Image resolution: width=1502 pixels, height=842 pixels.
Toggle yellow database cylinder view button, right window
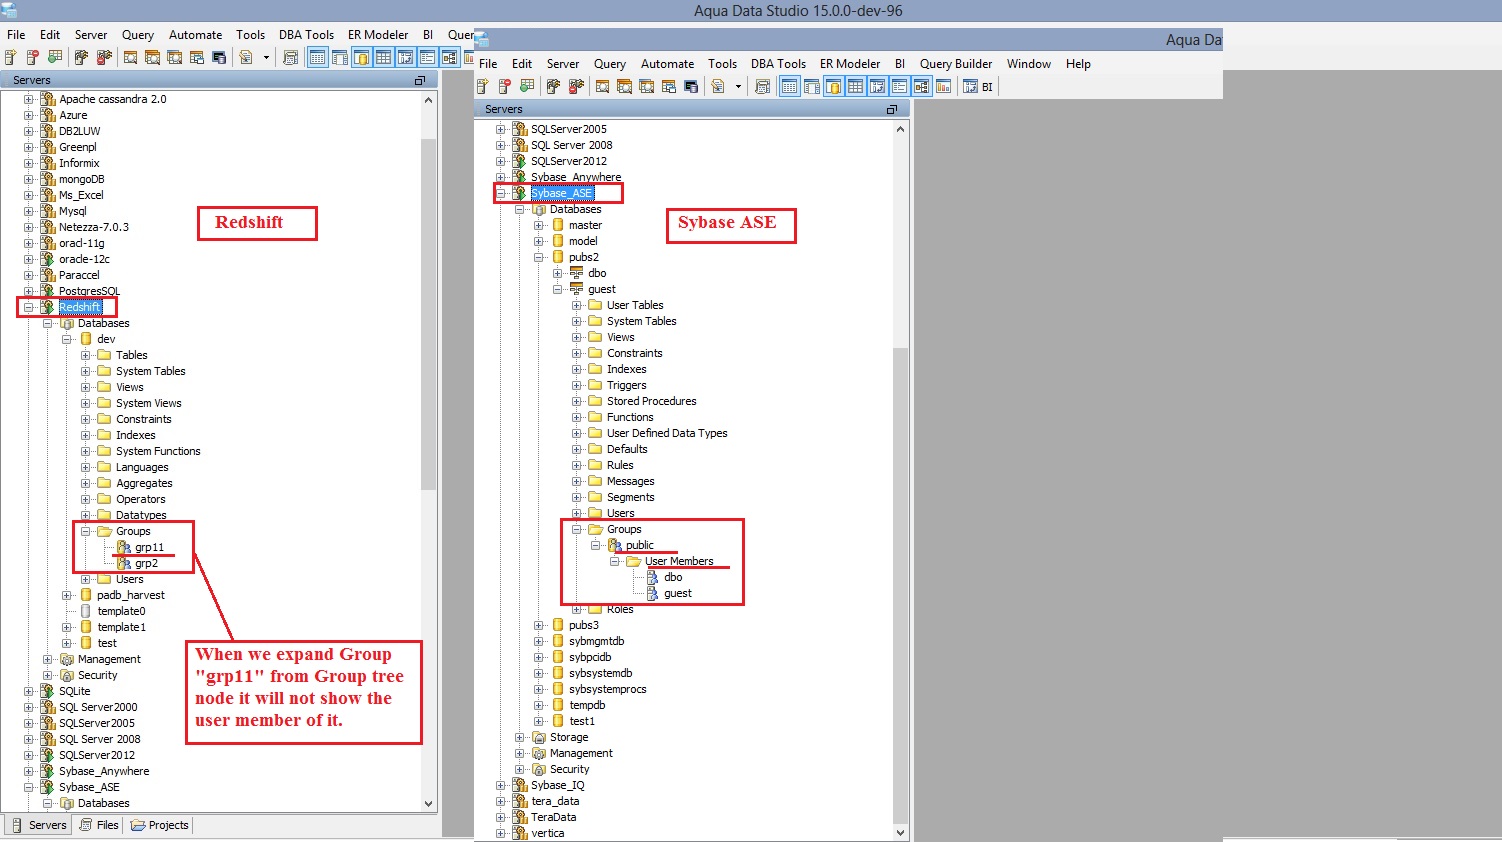click(x=833, y=87)
